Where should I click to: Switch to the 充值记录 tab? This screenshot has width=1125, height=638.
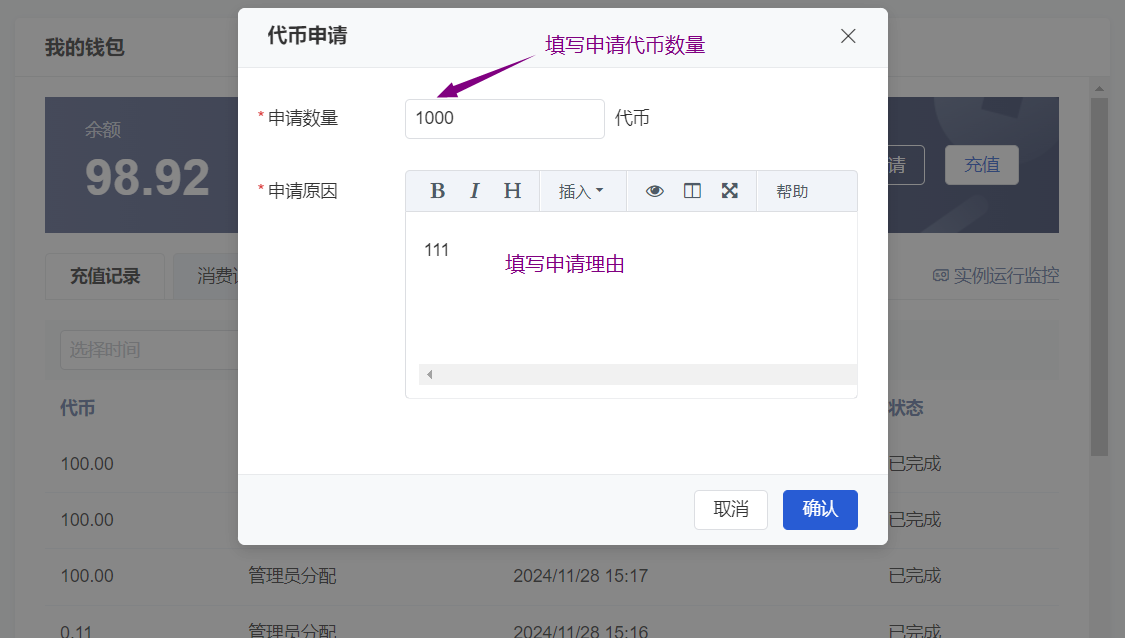tap(105, 276)
